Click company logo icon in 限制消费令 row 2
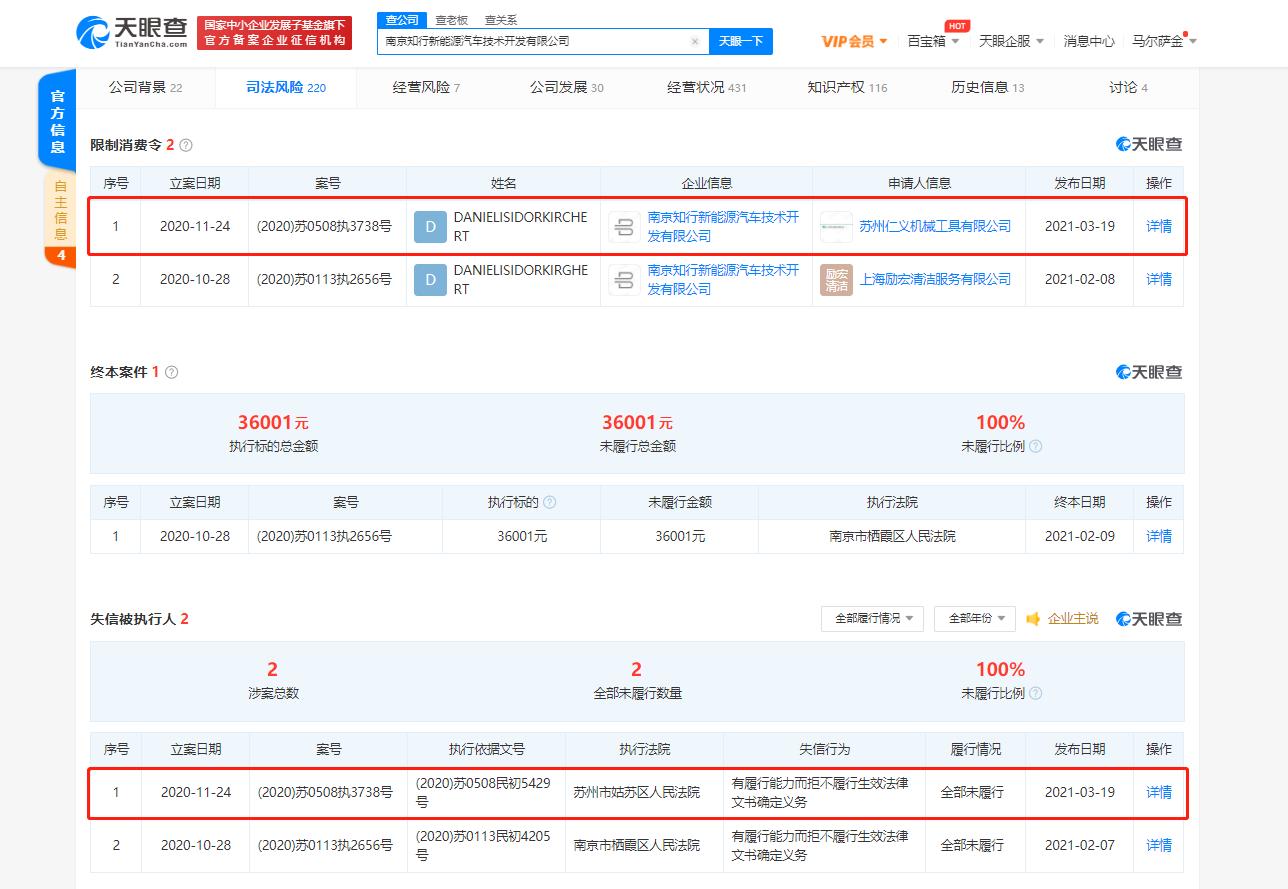This screenshot has height=889, width=1288. click(624, 280)
